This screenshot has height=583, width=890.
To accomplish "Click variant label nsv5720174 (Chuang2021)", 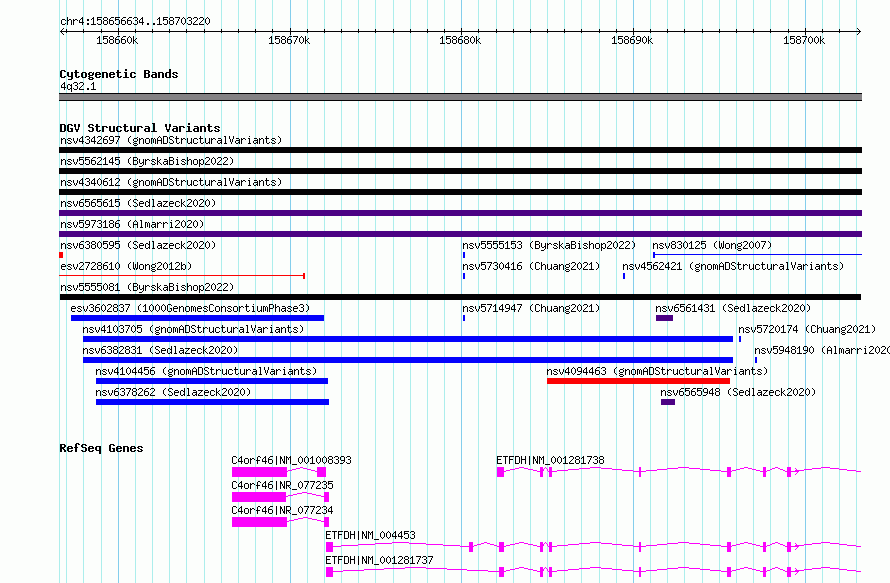I will click(807, 329).
